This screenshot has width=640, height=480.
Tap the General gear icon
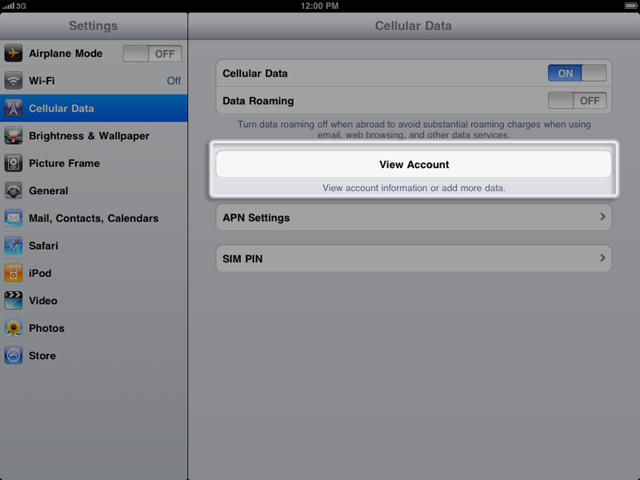(14, 190)
